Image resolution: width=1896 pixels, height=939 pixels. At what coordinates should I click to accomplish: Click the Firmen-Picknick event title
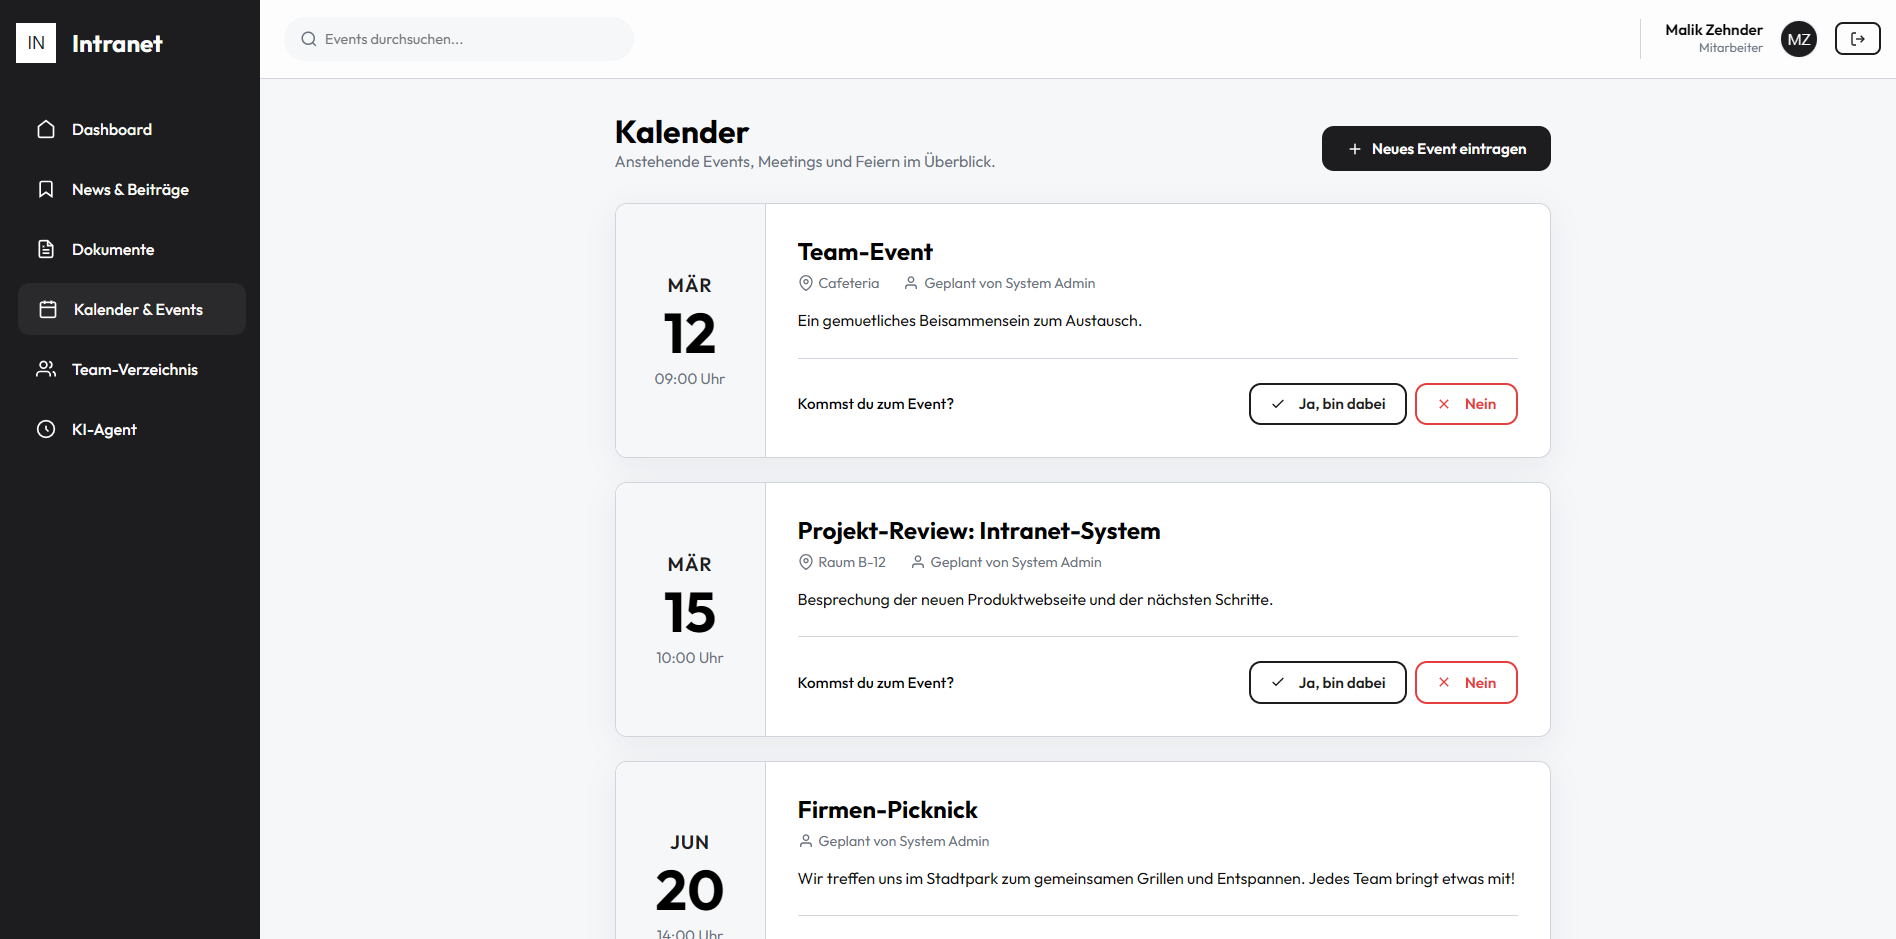tap(887, 810)
